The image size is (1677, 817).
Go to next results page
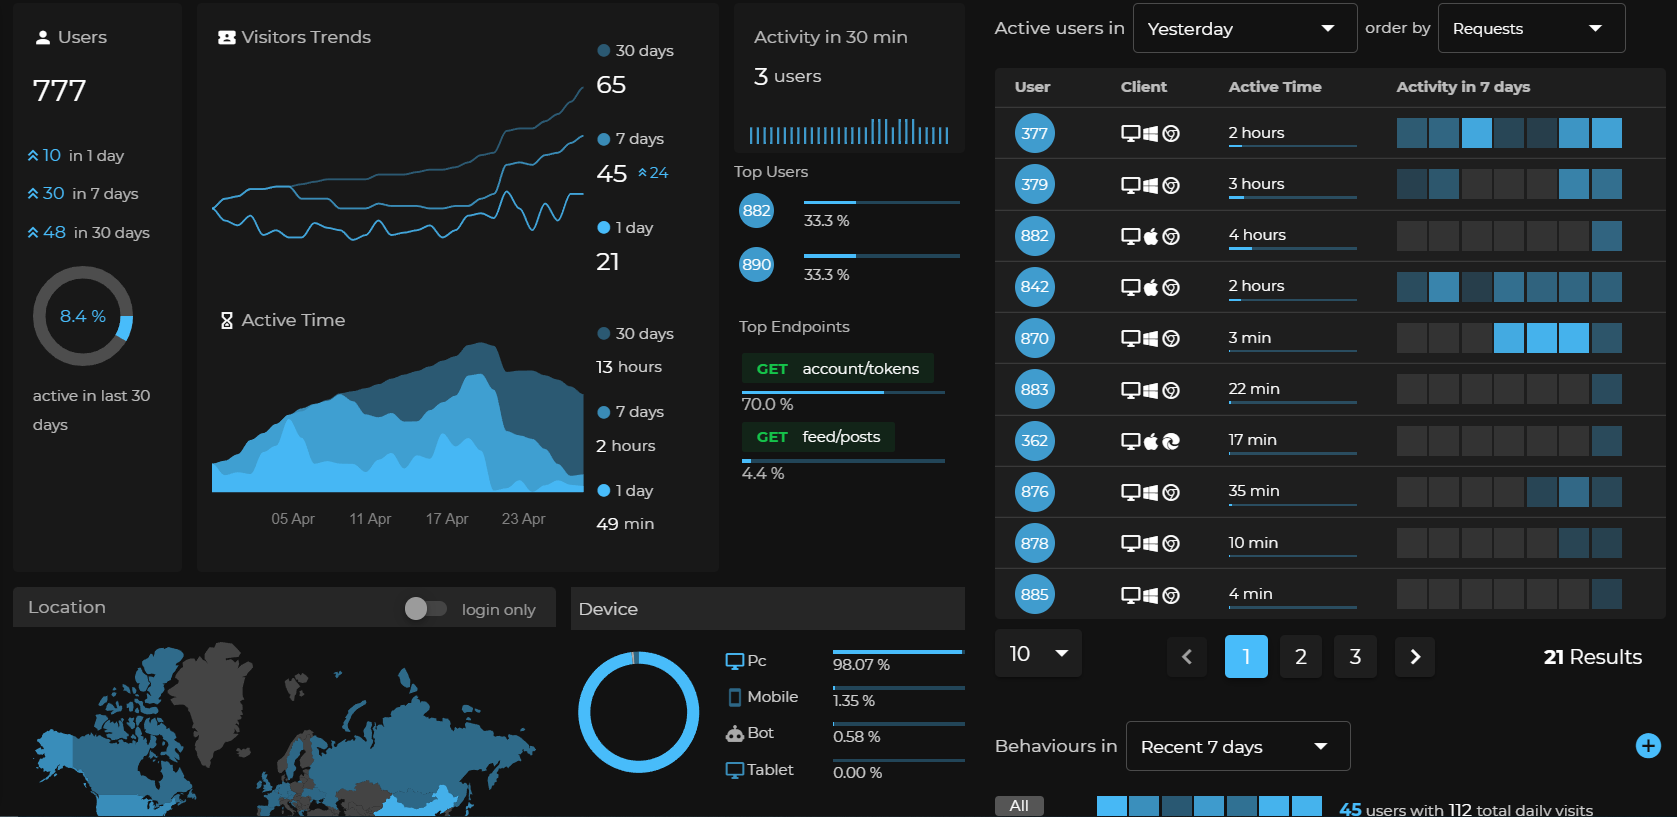pos(1415,657)
